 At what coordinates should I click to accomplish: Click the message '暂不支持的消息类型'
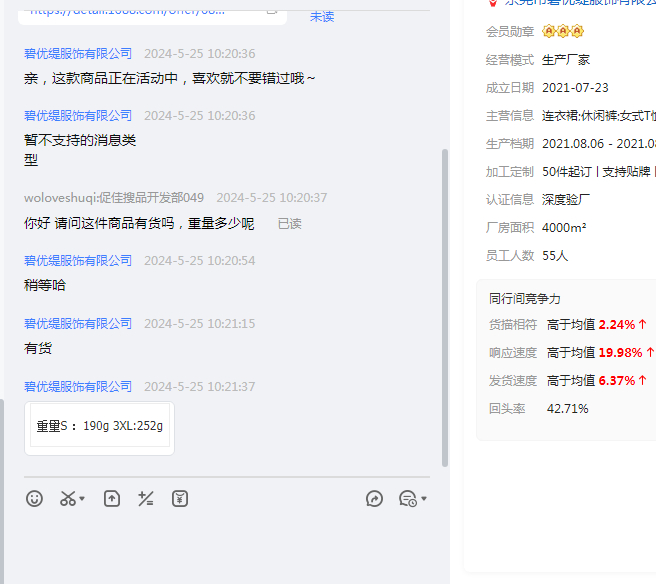80,150
